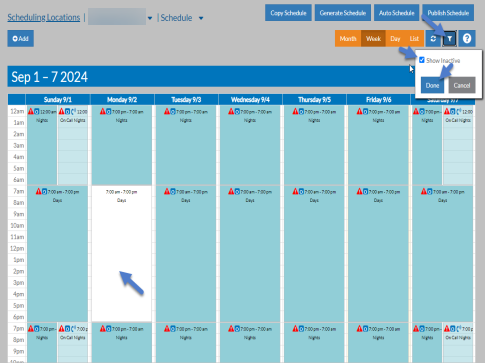The image size is (485, 363).
Task: Click warning triangle on Friday 7pm Nights shift
Action: [359, 329]
